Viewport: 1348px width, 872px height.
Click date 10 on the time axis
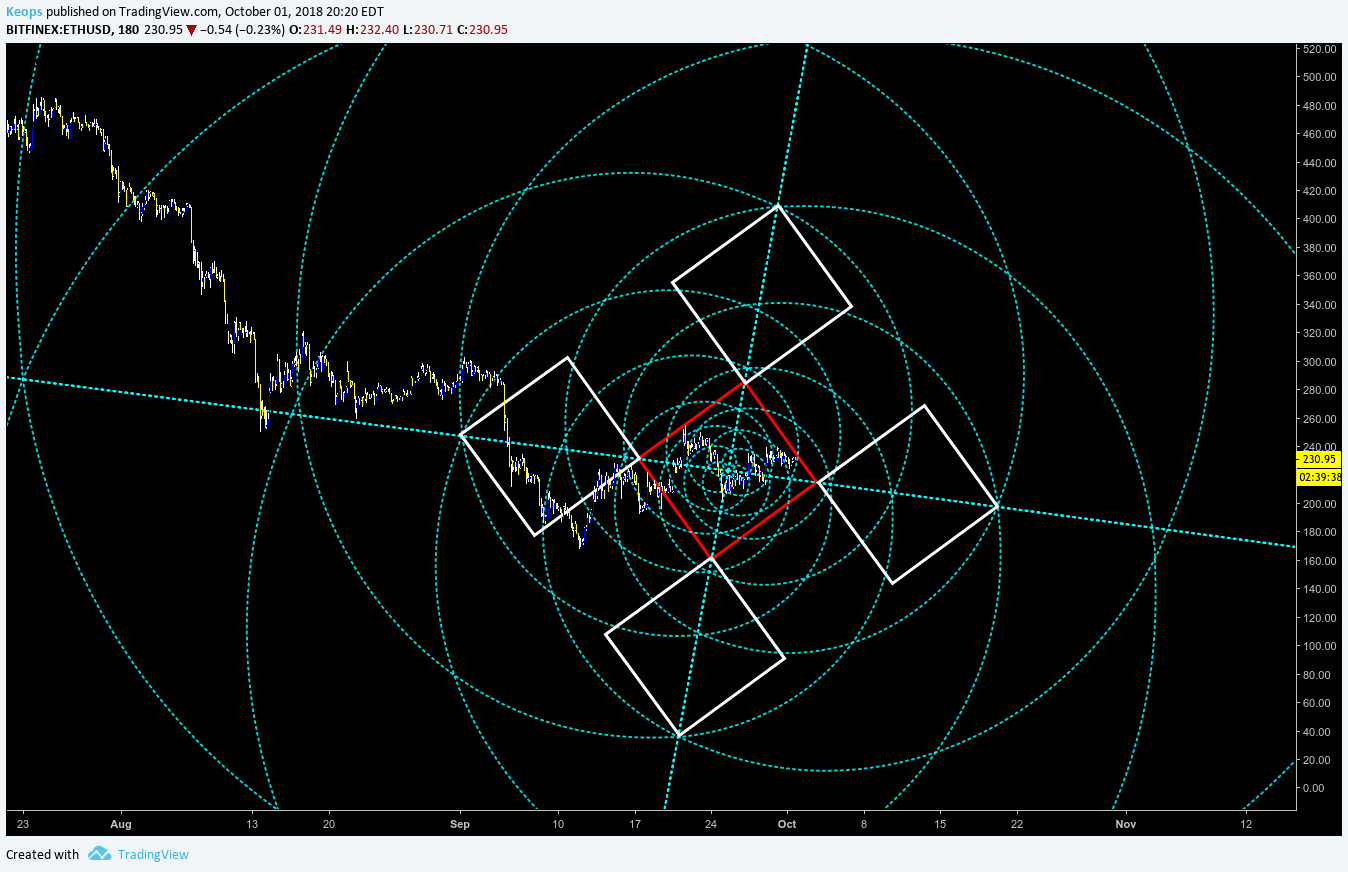coord(558,825)
